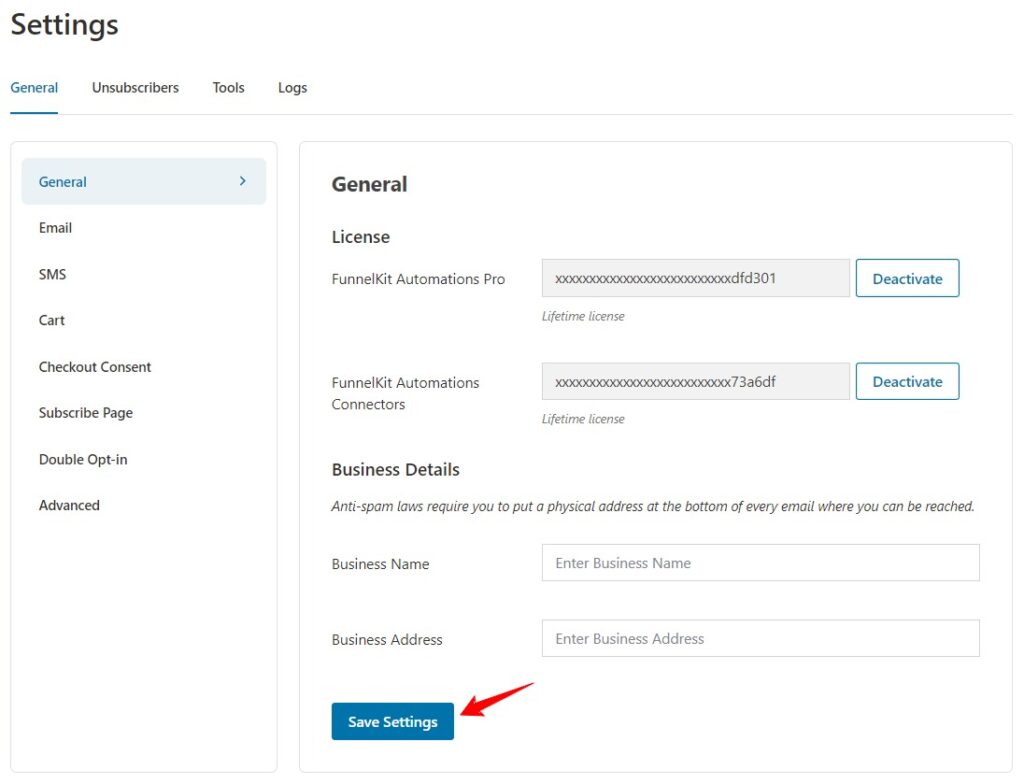The width and height of the screenshot is (1024, 784).
Task: Open Advanced settings section
Action: click(x=69, y=505)
